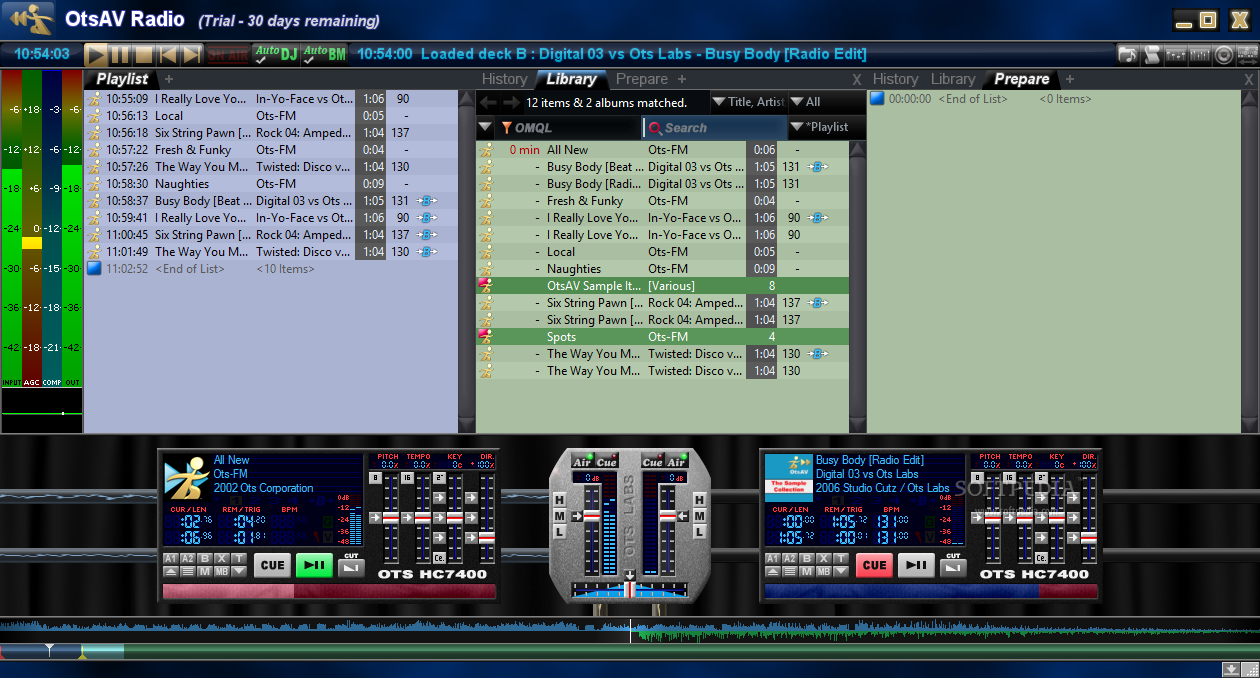This screenshot has width=1260, height=678.
Task: Toggle play/pause on left deck A
Action: [x=313, y=565]
